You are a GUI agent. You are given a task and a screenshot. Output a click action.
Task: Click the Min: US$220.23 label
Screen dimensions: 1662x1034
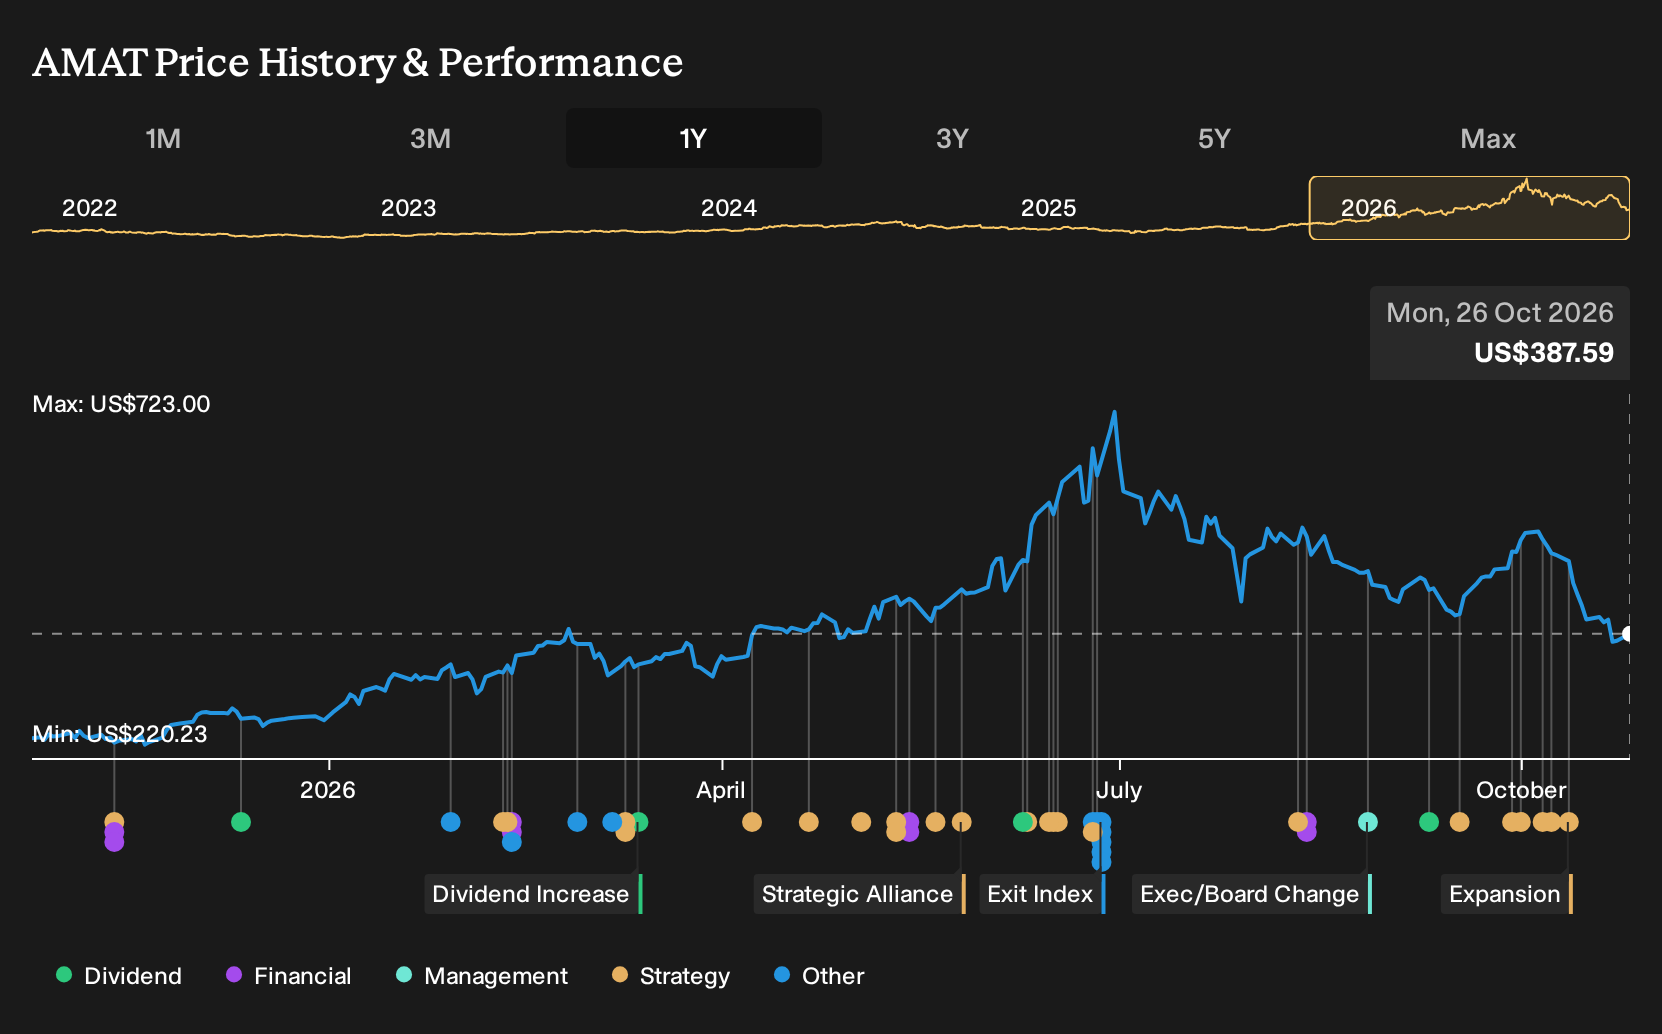pyautogui.click(x=120, y=734)
